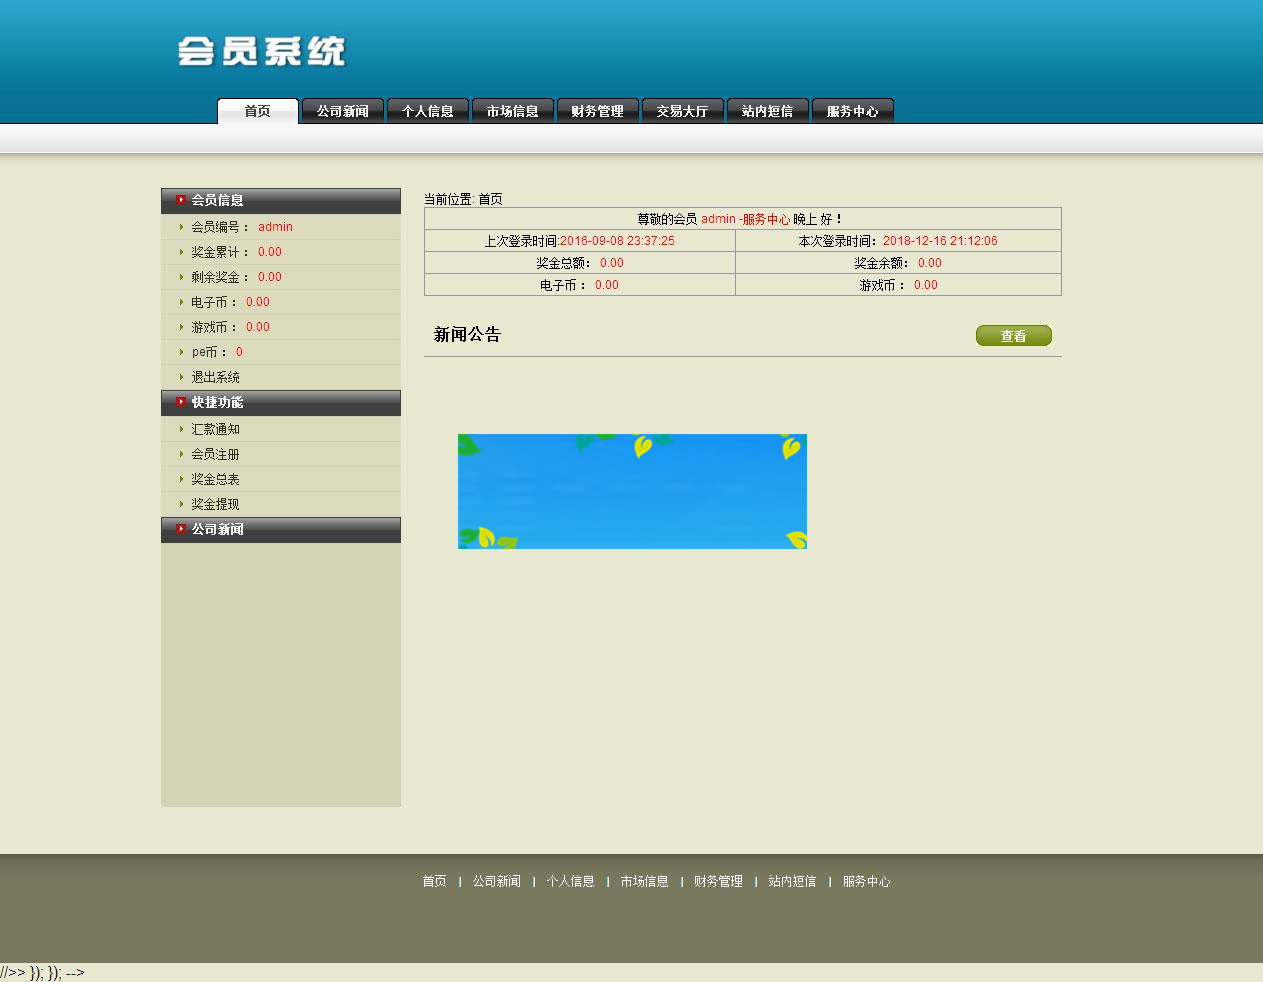Click the red arrow icon on 快捷功能 panel header

(x=180, y=403)
